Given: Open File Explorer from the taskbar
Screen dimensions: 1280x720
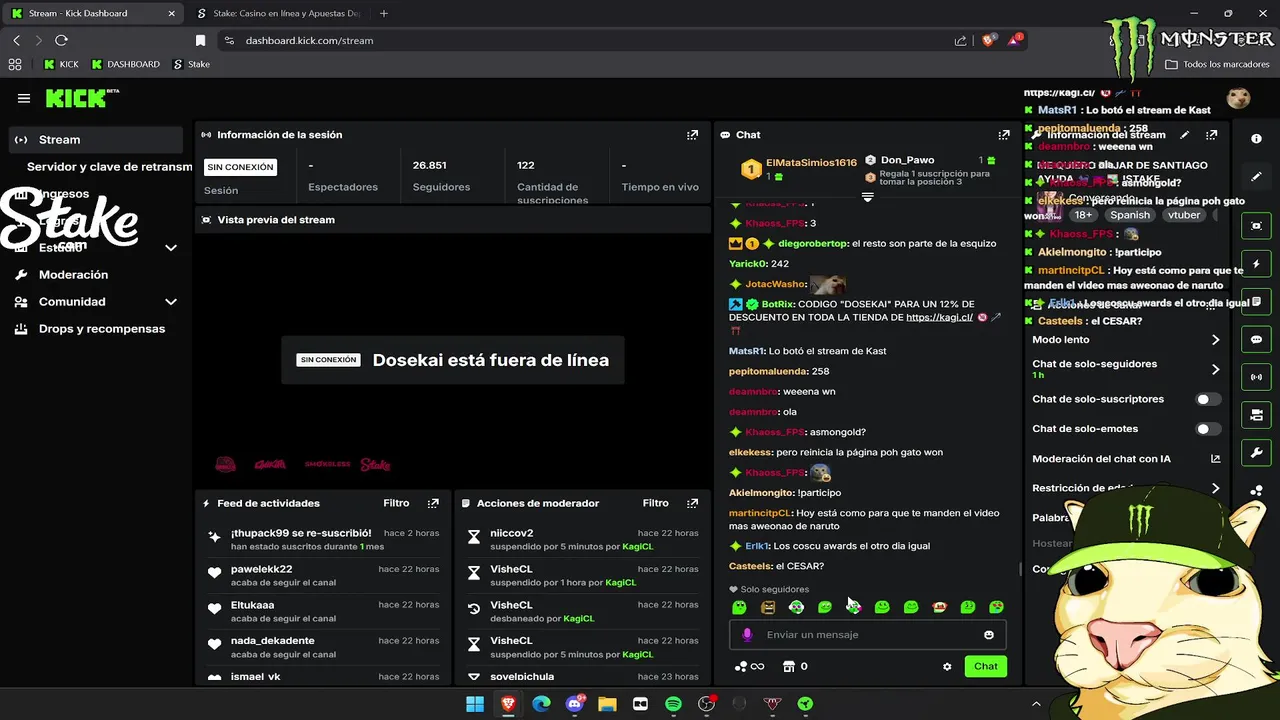Looking at the screenshot, I should (607, 704).
